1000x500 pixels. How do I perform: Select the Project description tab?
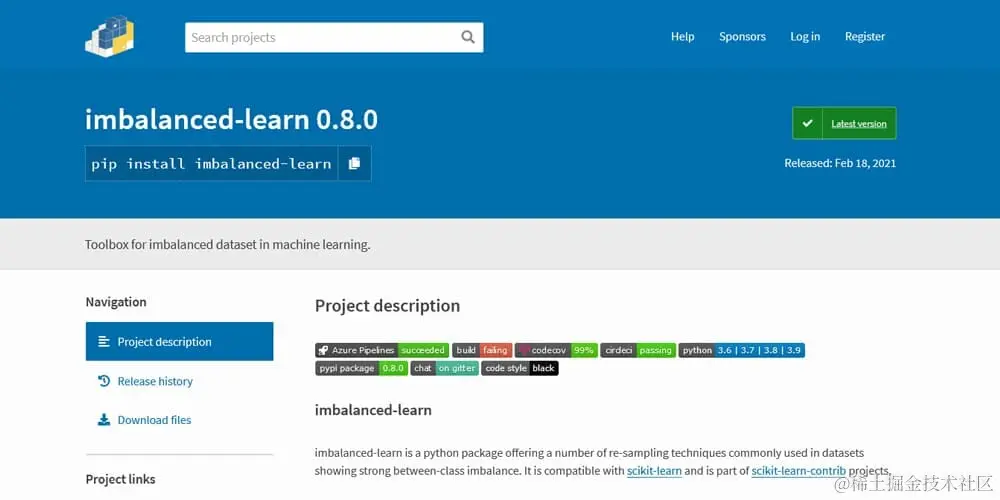pos(179,341)
